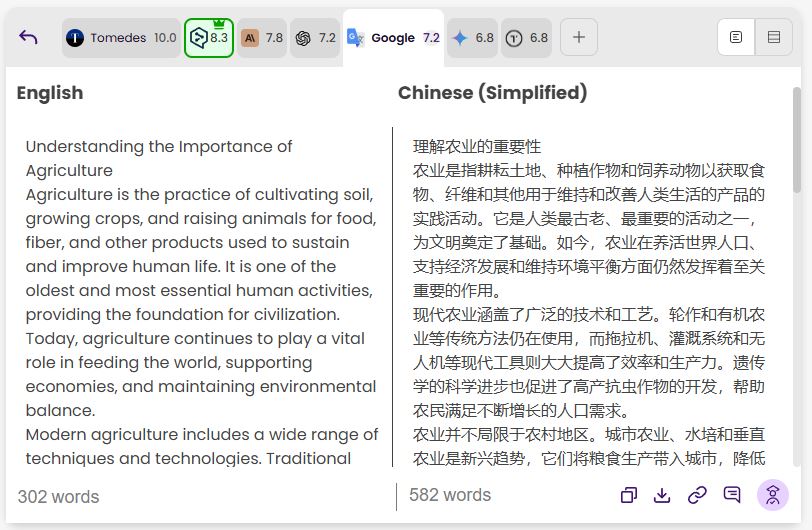
Task: Toggle the document text view mode
Action: [x=736, y=38]
